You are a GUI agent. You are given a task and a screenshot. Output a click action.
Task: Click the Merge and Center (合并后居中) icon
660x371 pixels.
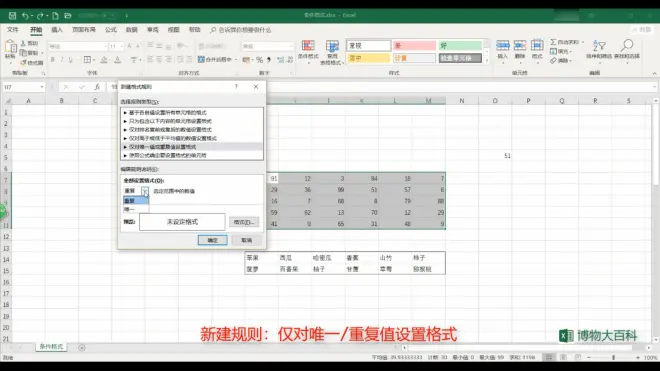point(201,59)
